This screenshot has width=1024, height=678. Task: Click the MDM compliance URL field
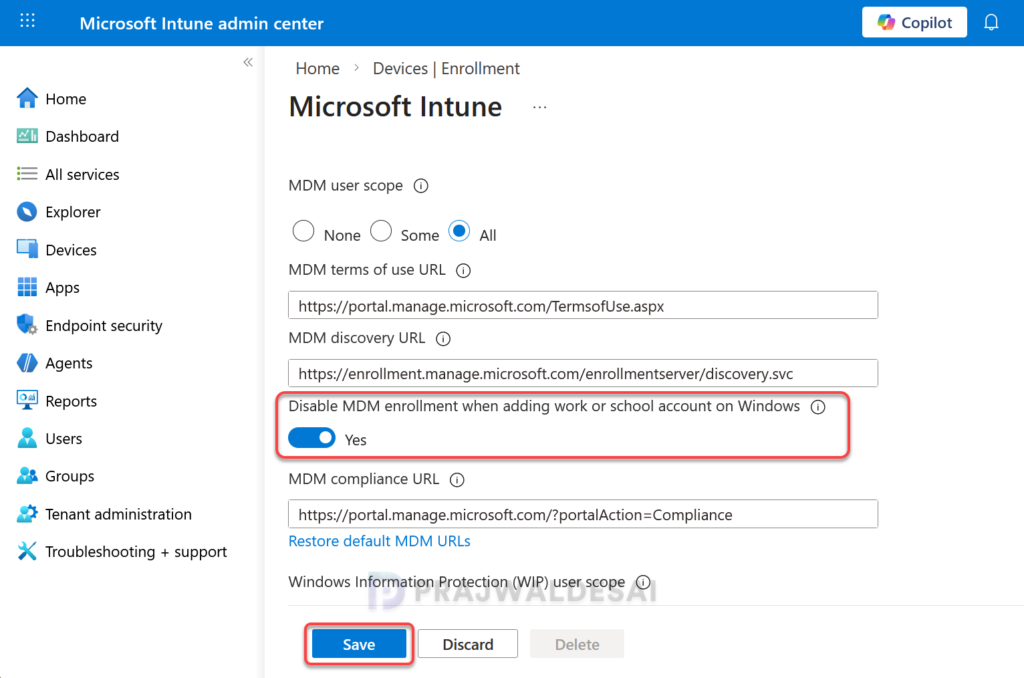coord(583,514)
